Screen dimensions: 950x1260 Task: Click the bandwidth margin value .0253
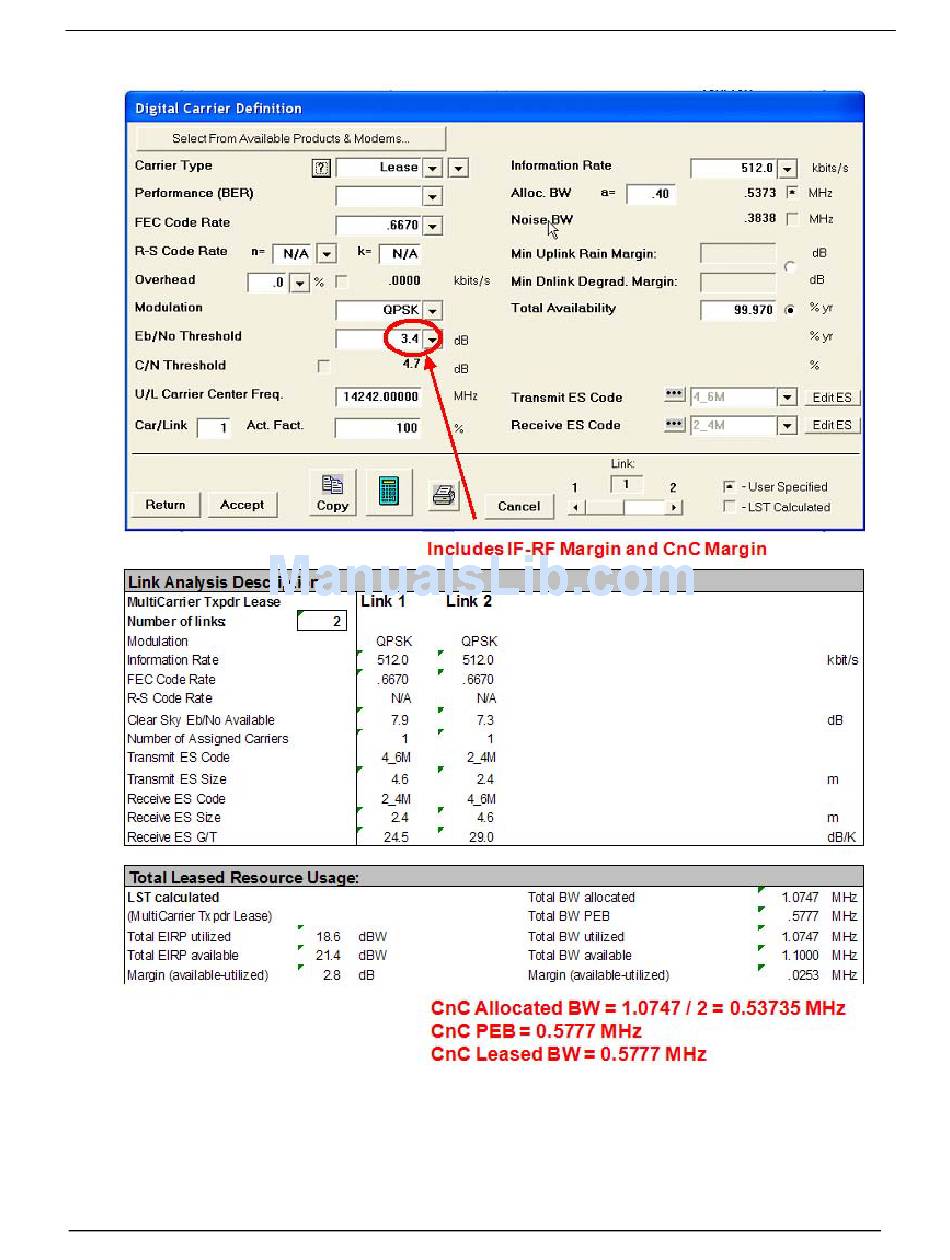coord(804,975)
